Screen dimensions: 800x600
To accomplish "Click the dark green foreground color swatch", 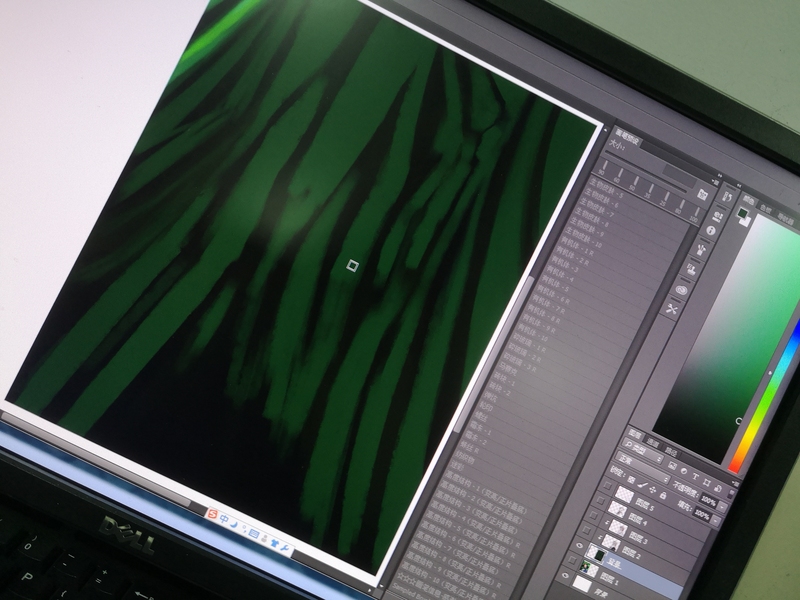I will click(x=742, y=213).
